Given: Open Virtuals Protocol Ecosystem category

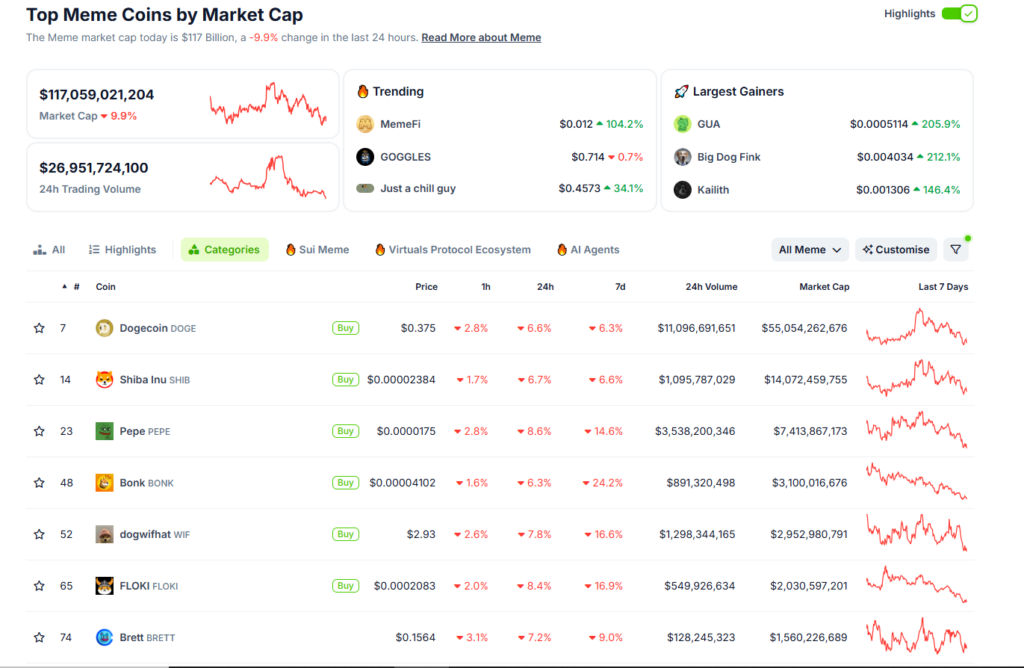Looking at the screenshot, I should pyautogui.click(x=453, y=249).
